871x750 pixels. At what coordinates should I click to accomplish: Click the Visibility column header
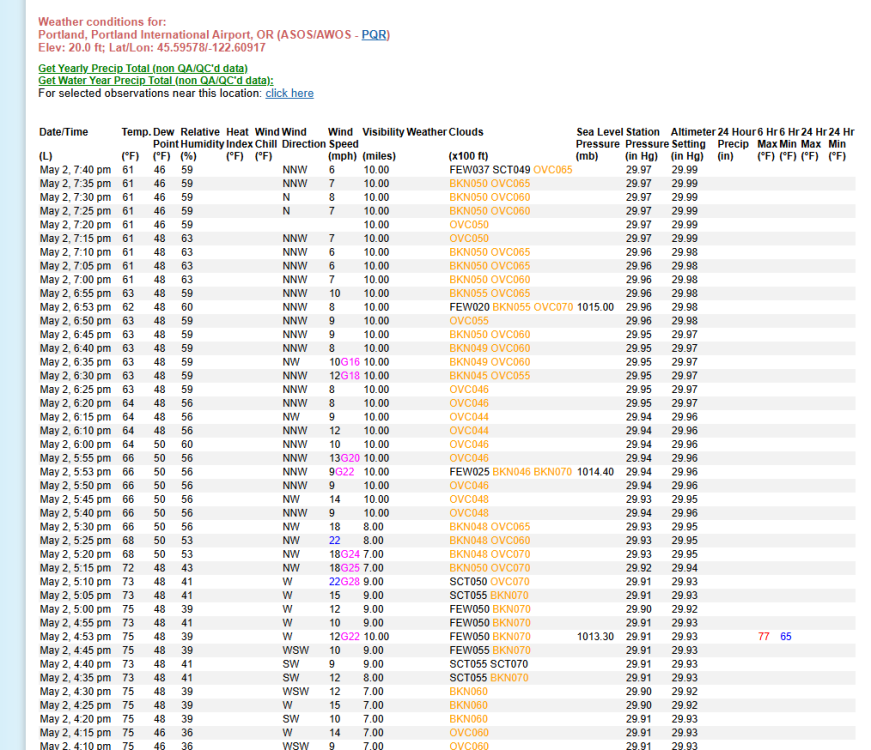382,131
